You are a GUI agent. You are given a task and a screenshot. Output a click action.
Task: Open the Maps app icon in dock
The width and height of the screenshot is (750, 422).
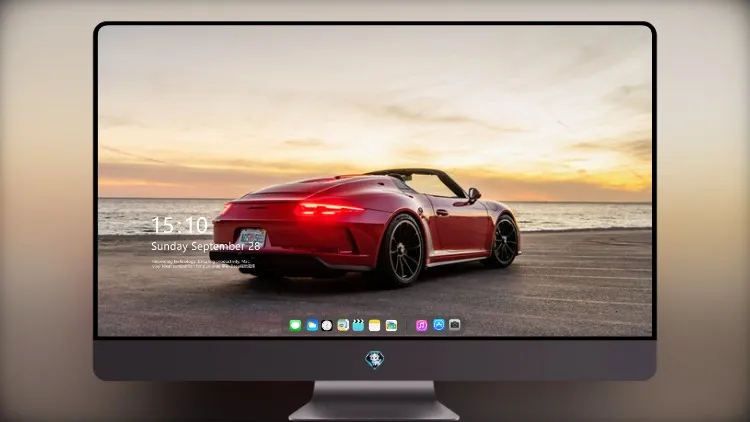pyautogui.click(x=343, y=325)
